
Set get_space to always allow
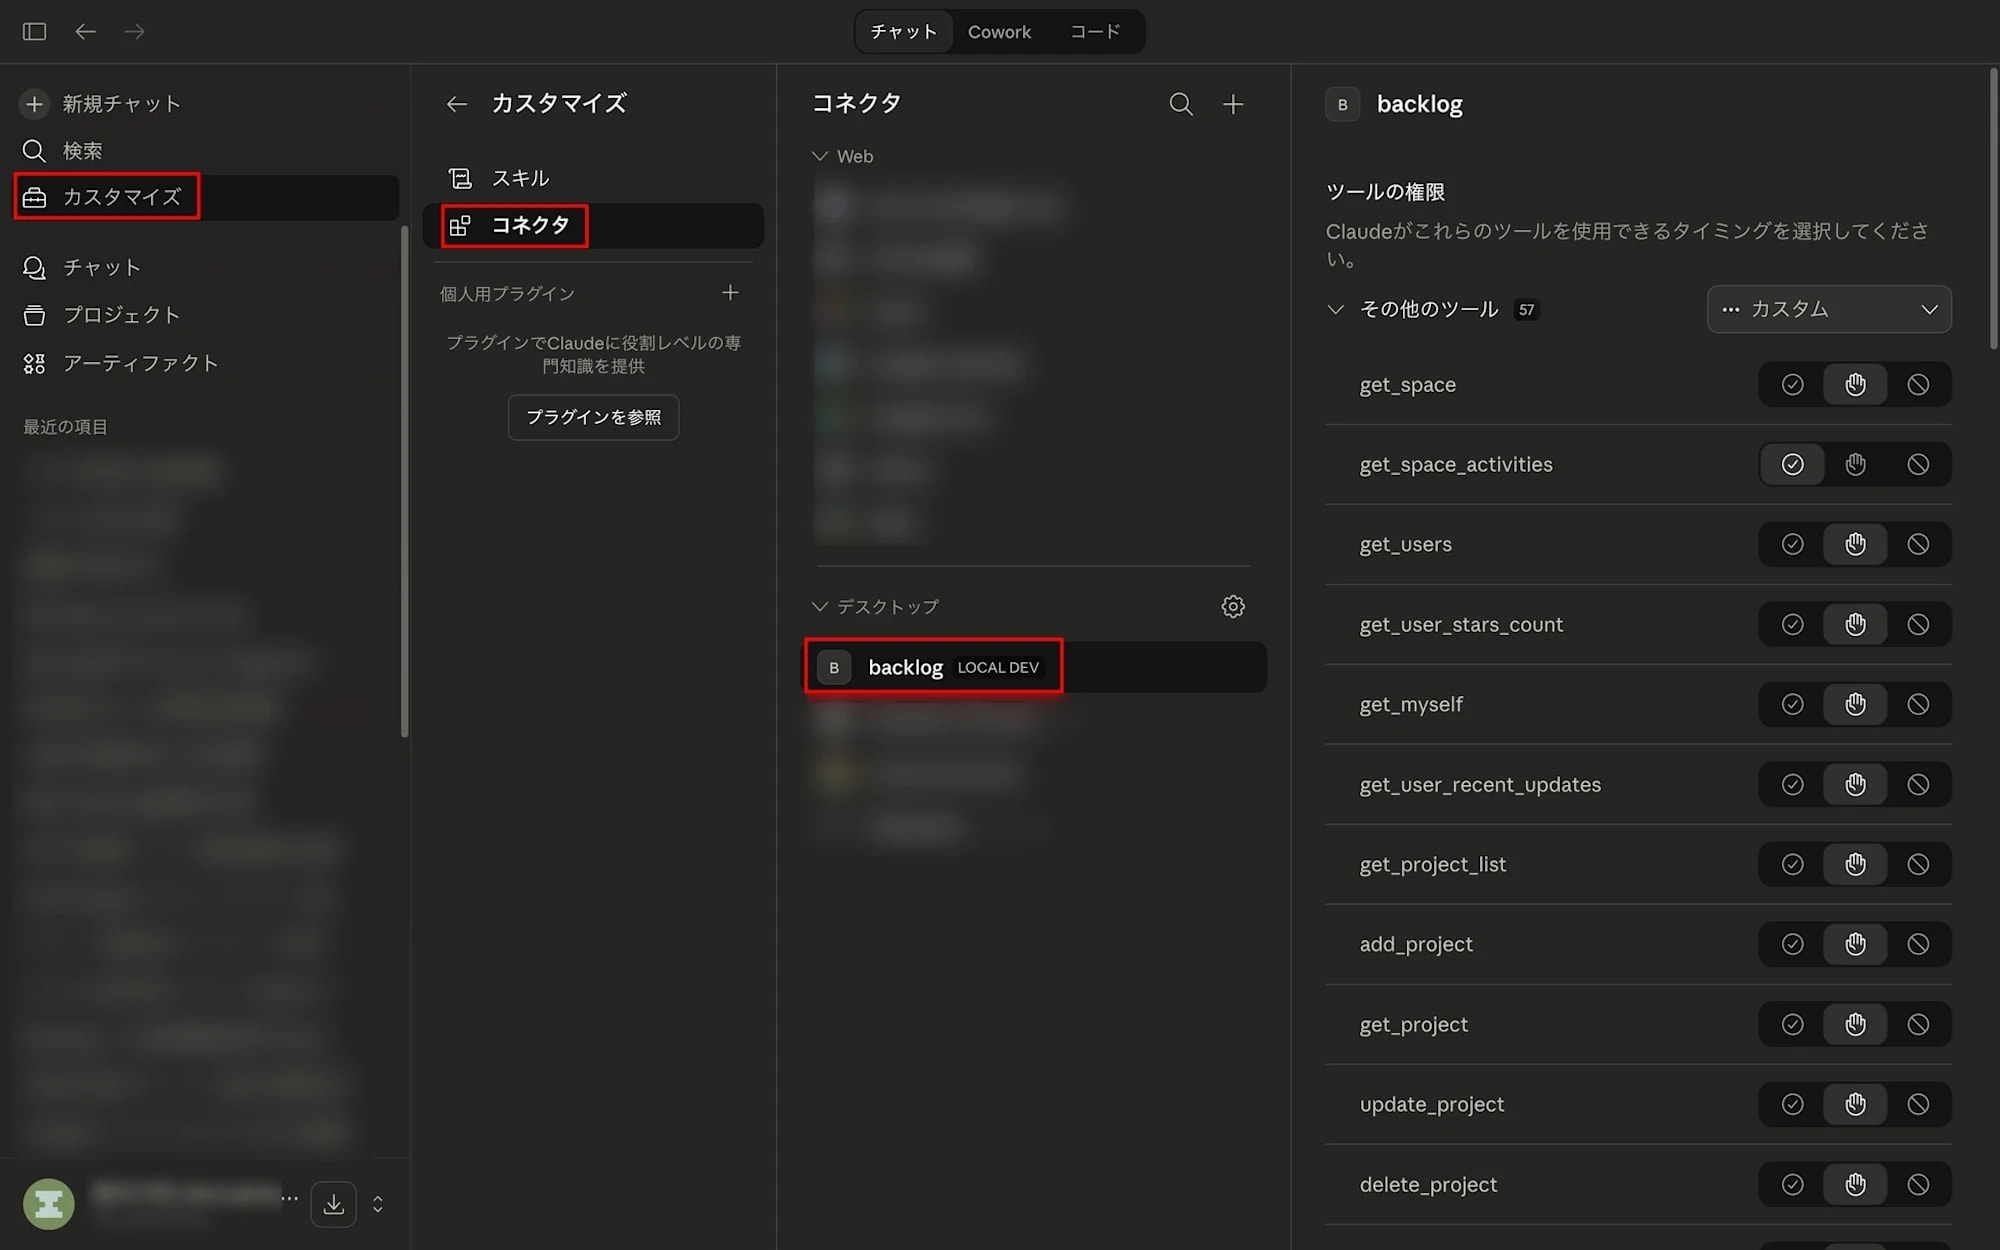[1792, 385]
